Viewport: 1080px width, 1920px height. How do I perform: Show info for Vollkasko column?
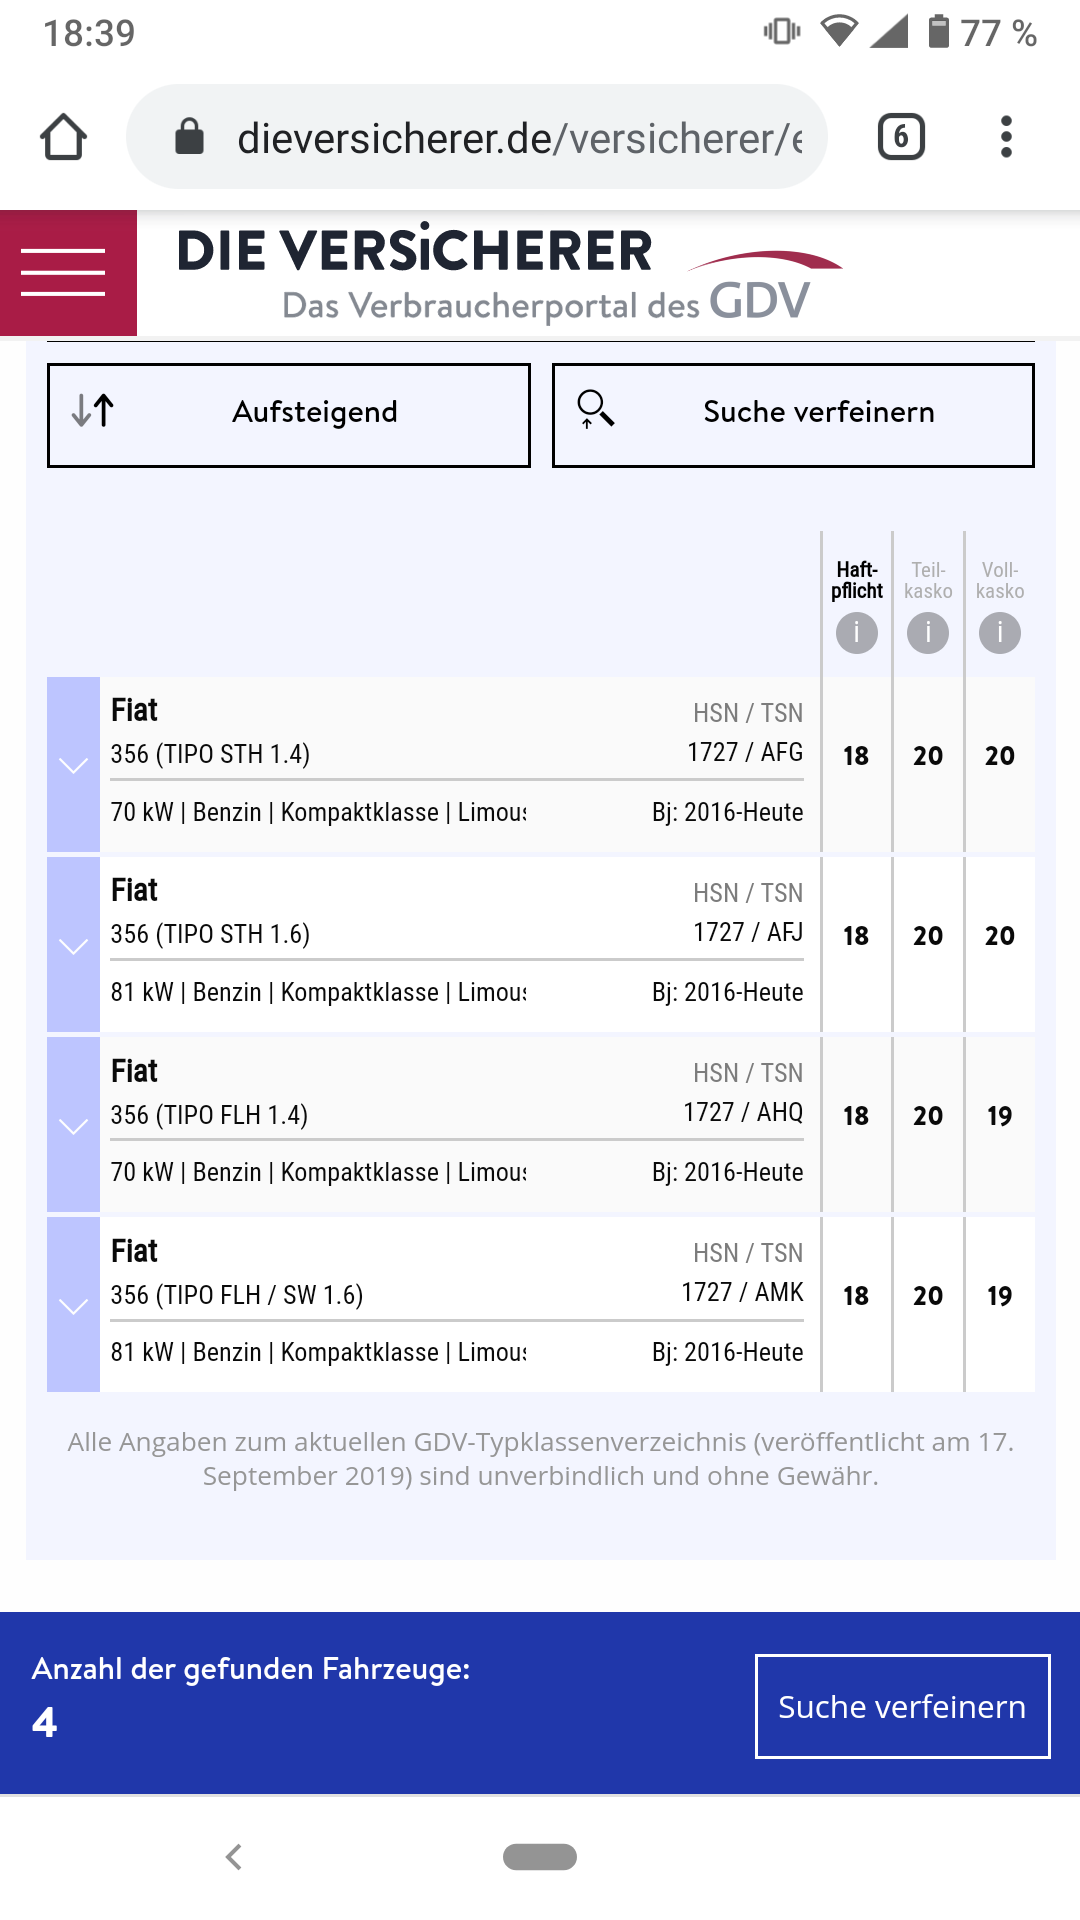[x=1000, y=633]
